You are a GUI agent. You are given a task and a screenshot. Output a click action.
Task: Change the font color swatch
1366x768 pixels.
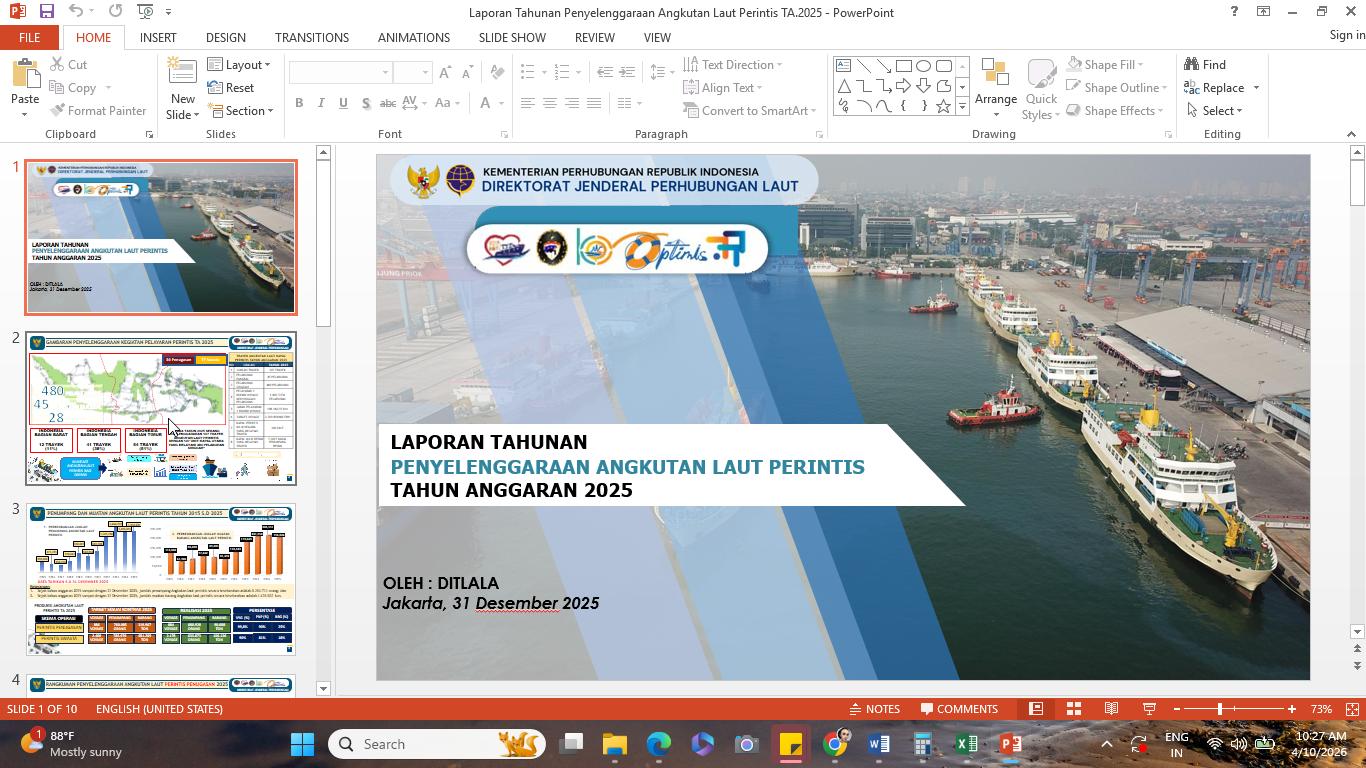(x=486, y=103)
